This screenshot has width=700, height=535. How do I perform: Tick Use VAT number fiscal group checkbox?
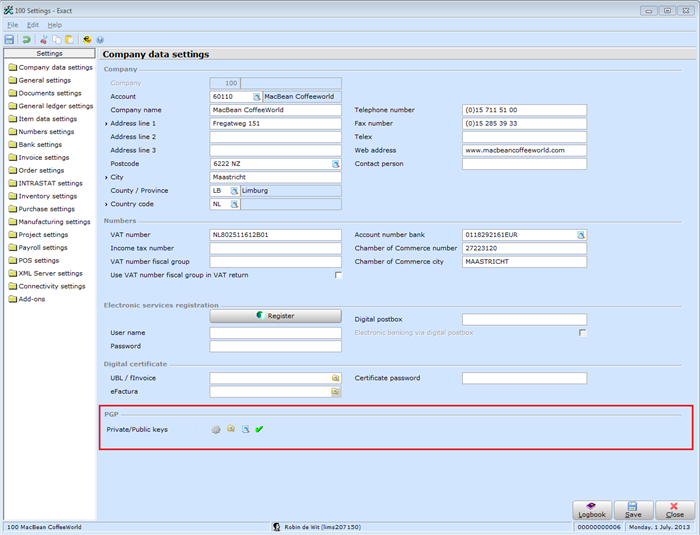tap(338, 275)
